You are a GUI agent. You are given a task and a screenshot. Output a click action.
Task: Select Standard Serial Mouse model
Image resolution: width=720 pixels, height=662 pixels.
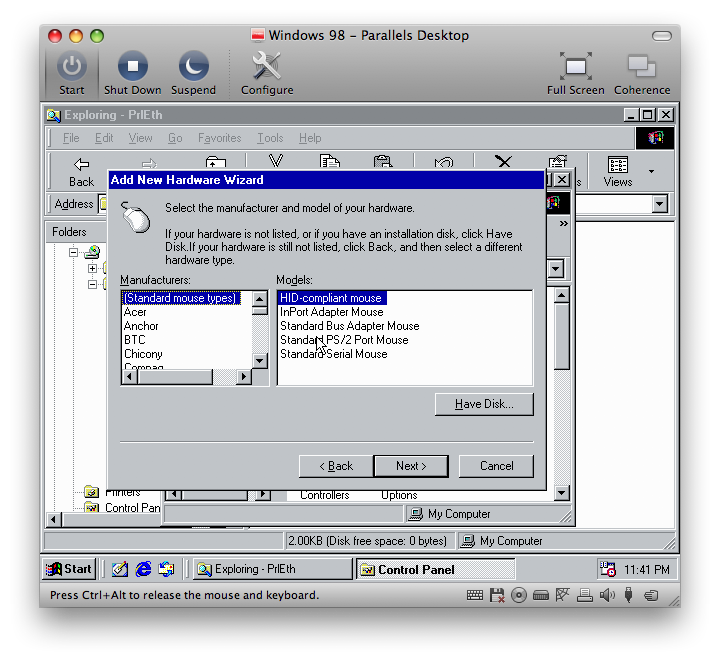pyautogui.click(x=333, y=354)
